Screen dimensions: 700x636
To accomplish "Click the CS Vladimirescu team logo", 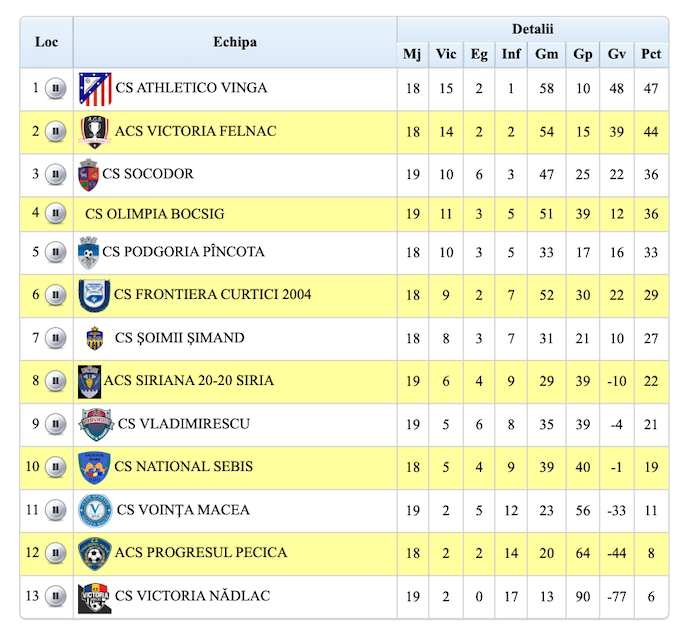I will tap(94, 424).
